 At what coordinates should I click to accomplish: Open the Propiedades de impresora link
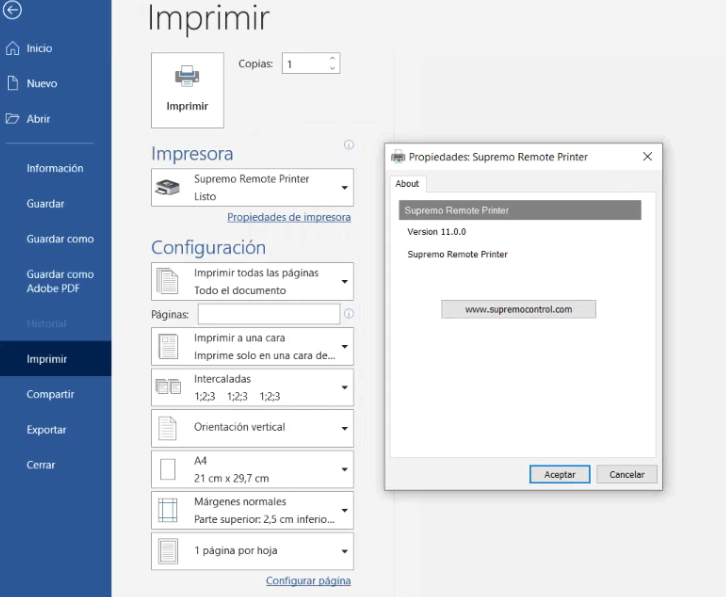coord(289,217)
